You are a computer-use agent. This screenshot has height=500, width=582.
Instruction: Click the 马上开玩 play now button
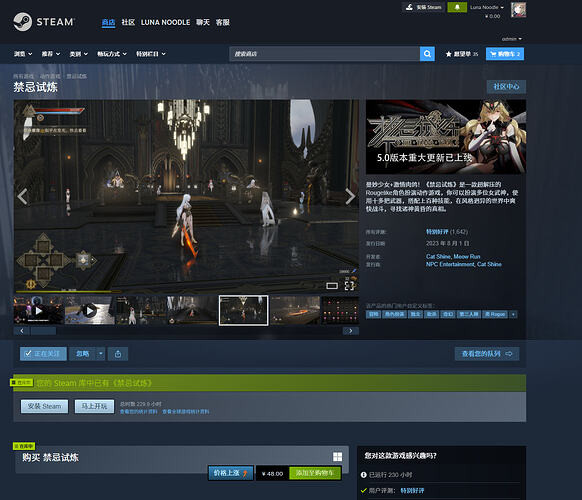pyautogui.click(x=94, y=406)
